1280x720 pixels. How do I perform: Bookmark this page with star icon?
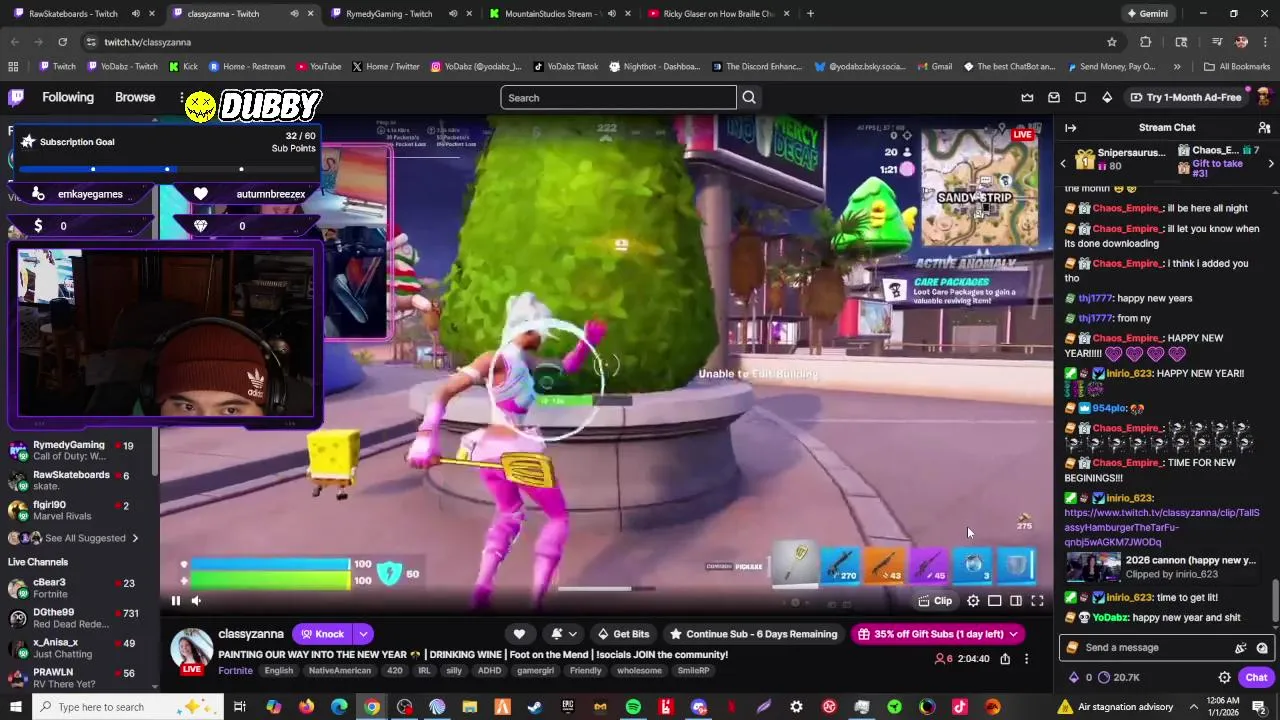pos(1111,42)
